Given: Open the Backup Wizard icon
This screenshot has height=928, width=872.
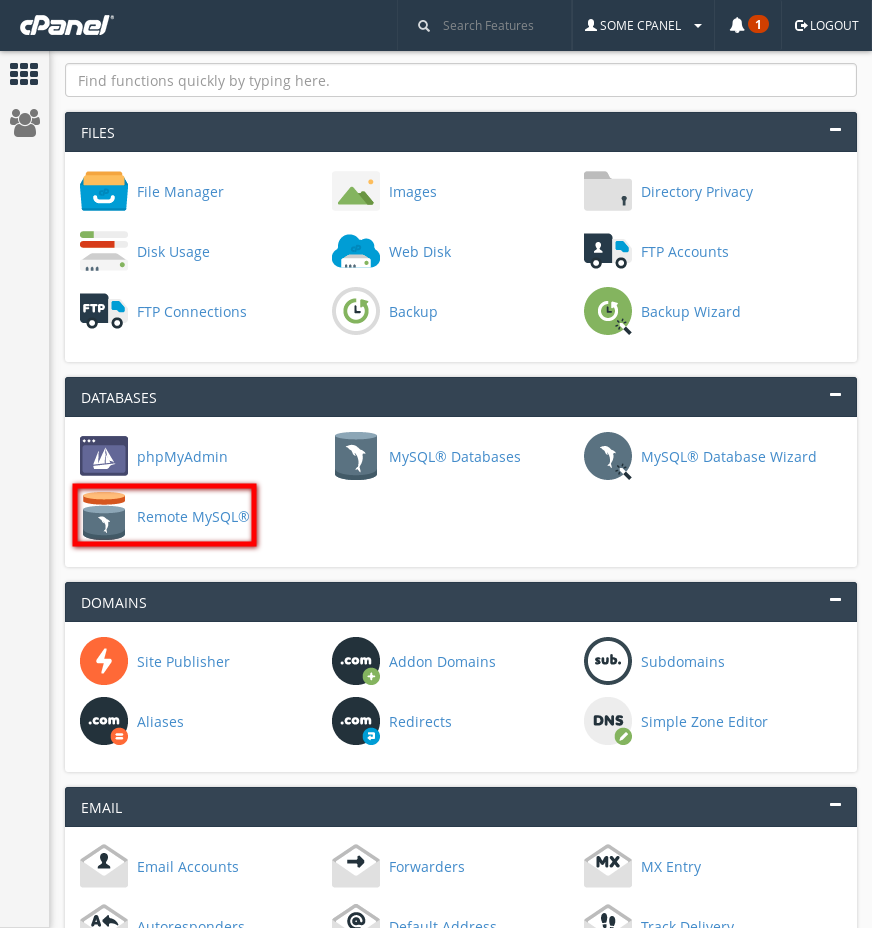Looking at the screenshot, I should click(x=608, y=311).
